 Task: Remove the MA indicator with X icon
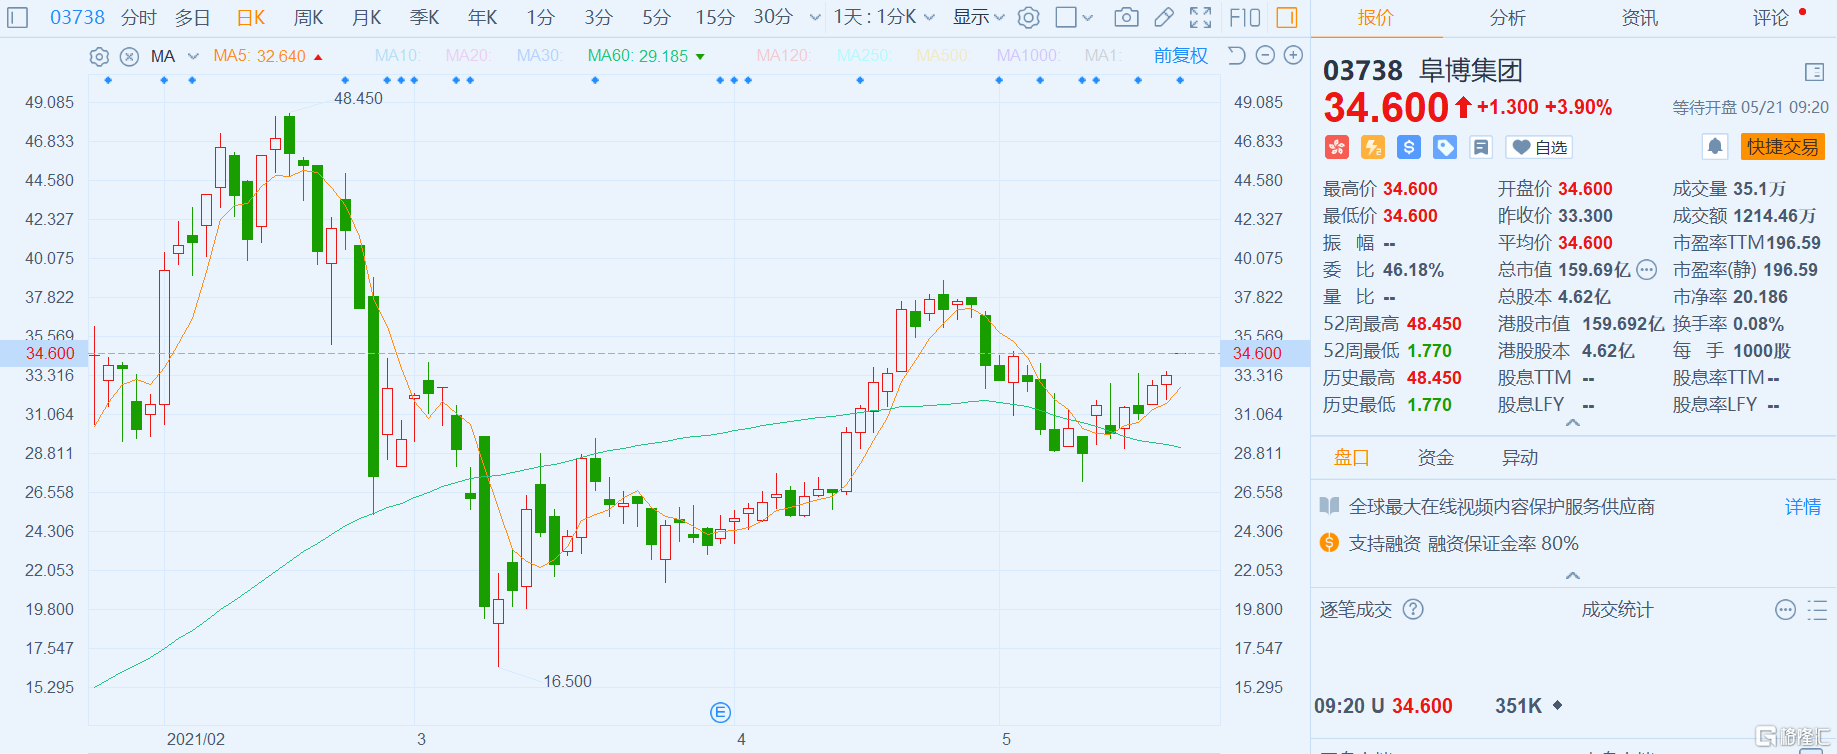coord(129,56)
